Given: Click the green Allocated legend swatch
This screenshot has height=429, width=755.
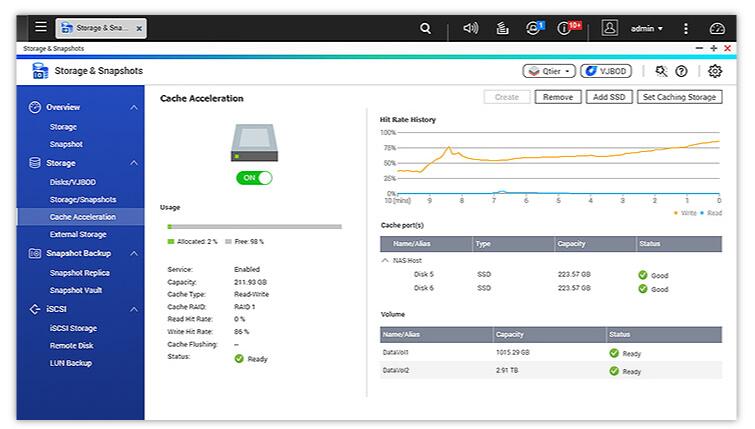Looking at the screenshot, I should point(170,242).
